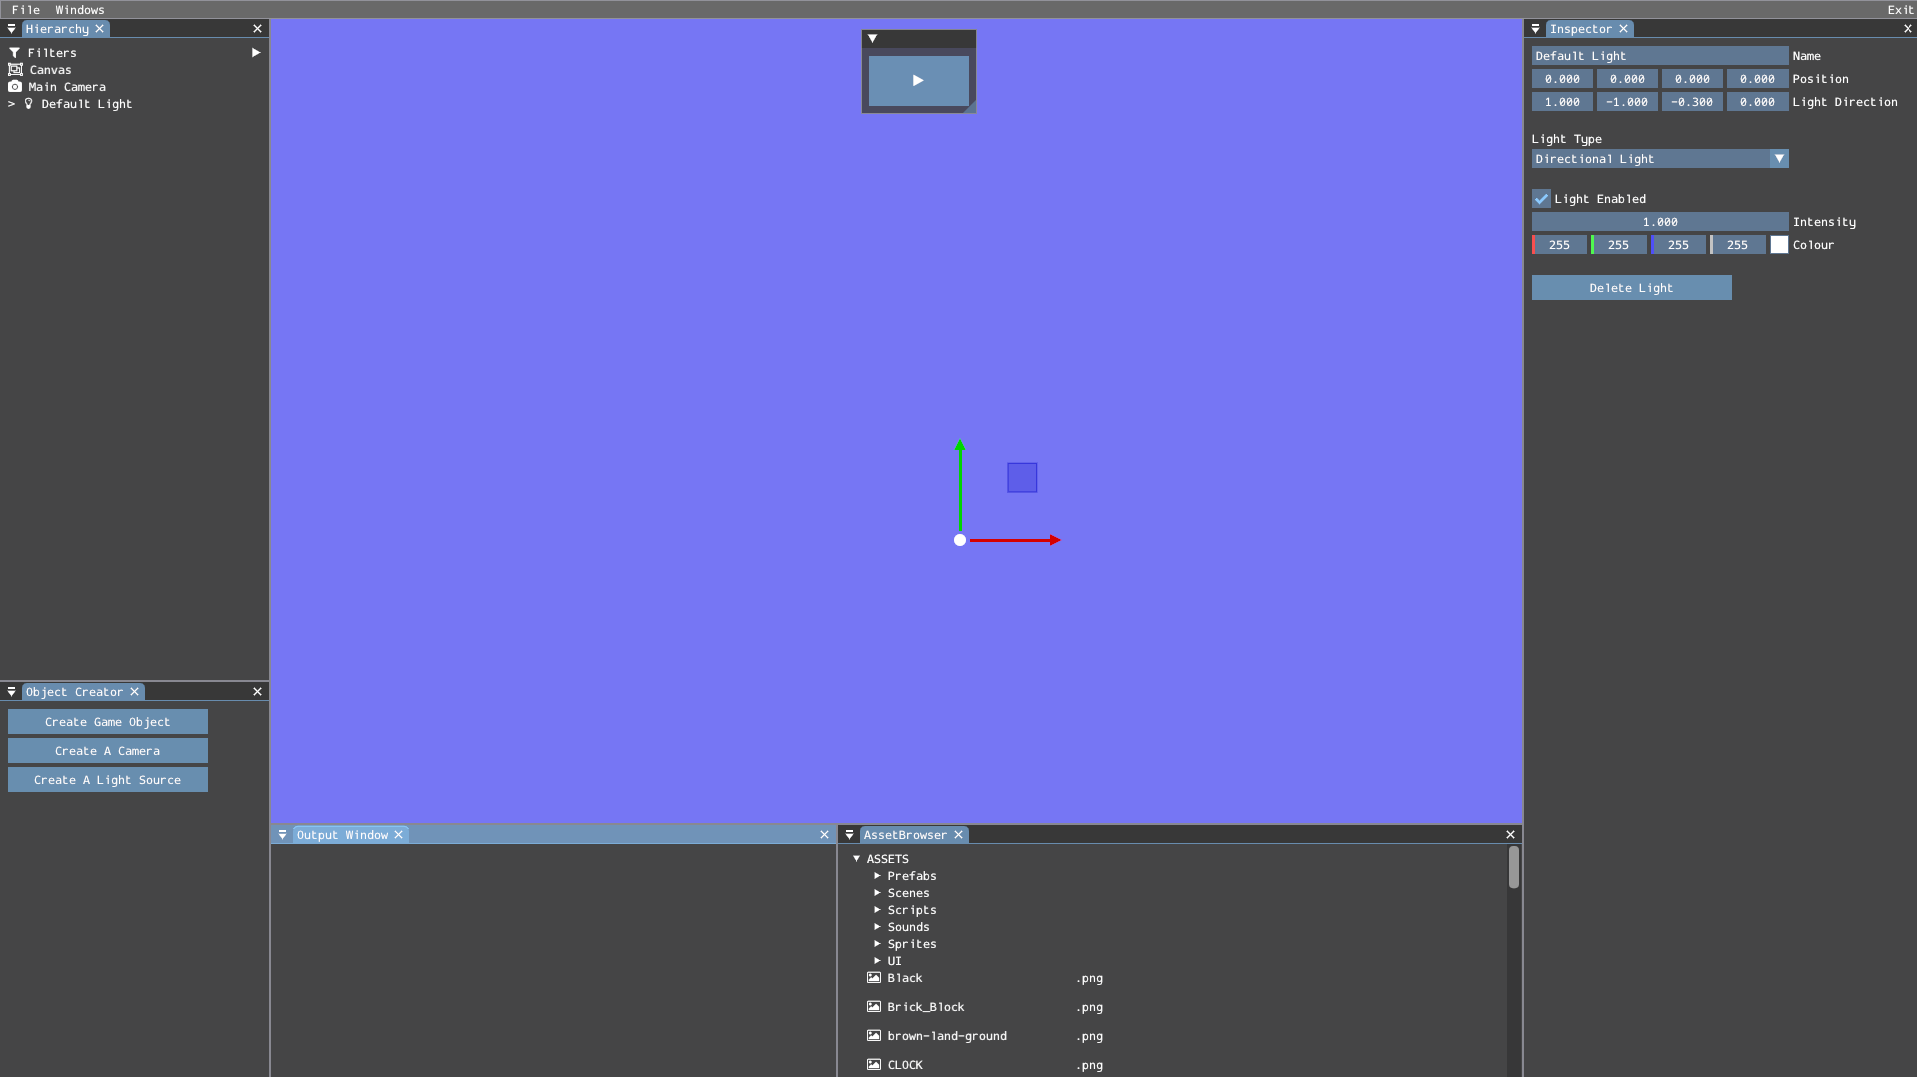This screenshot has width=1917, height=1077.
Task: Expand the Scripts folder
Action: click(877, 909)
